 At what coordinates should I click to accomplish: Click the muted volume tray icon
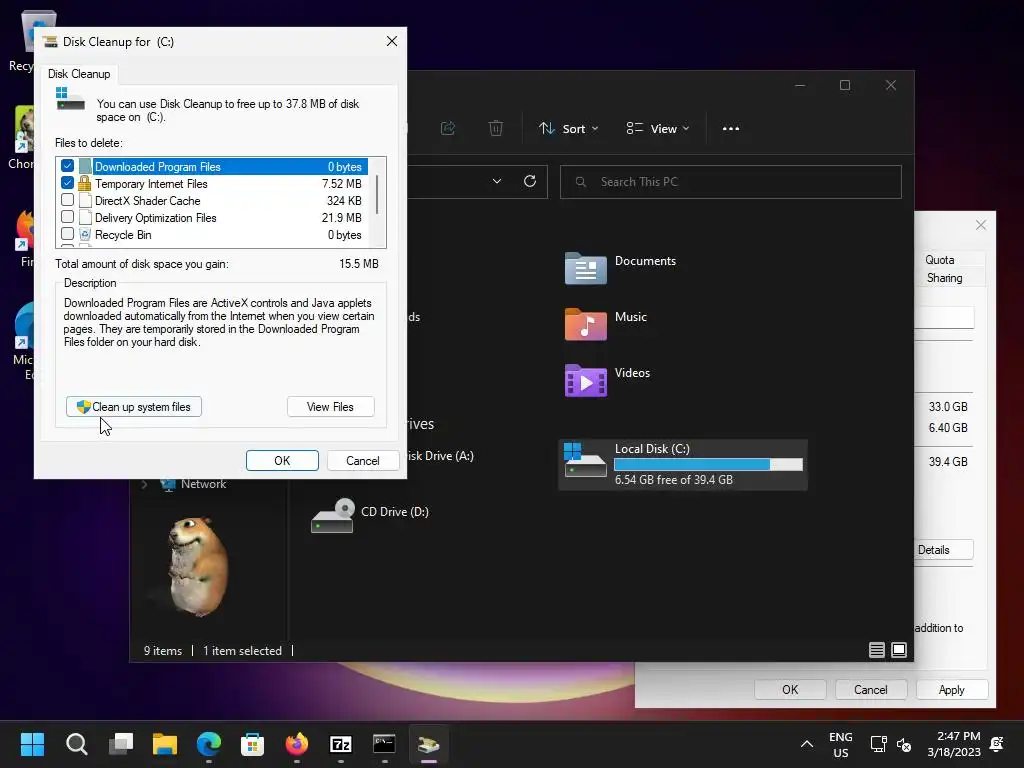click(904, 744)
